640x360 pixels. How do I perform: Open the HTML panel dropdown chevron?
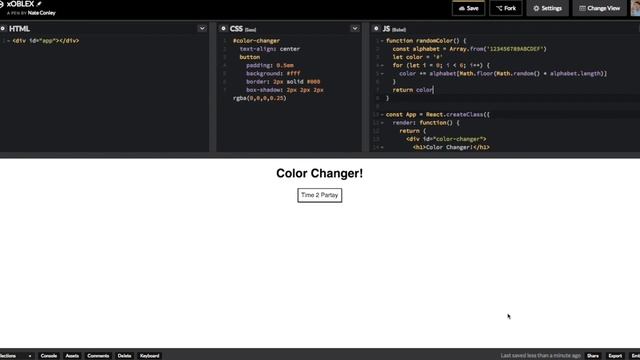pyautogui.click(x=202, y=29)
